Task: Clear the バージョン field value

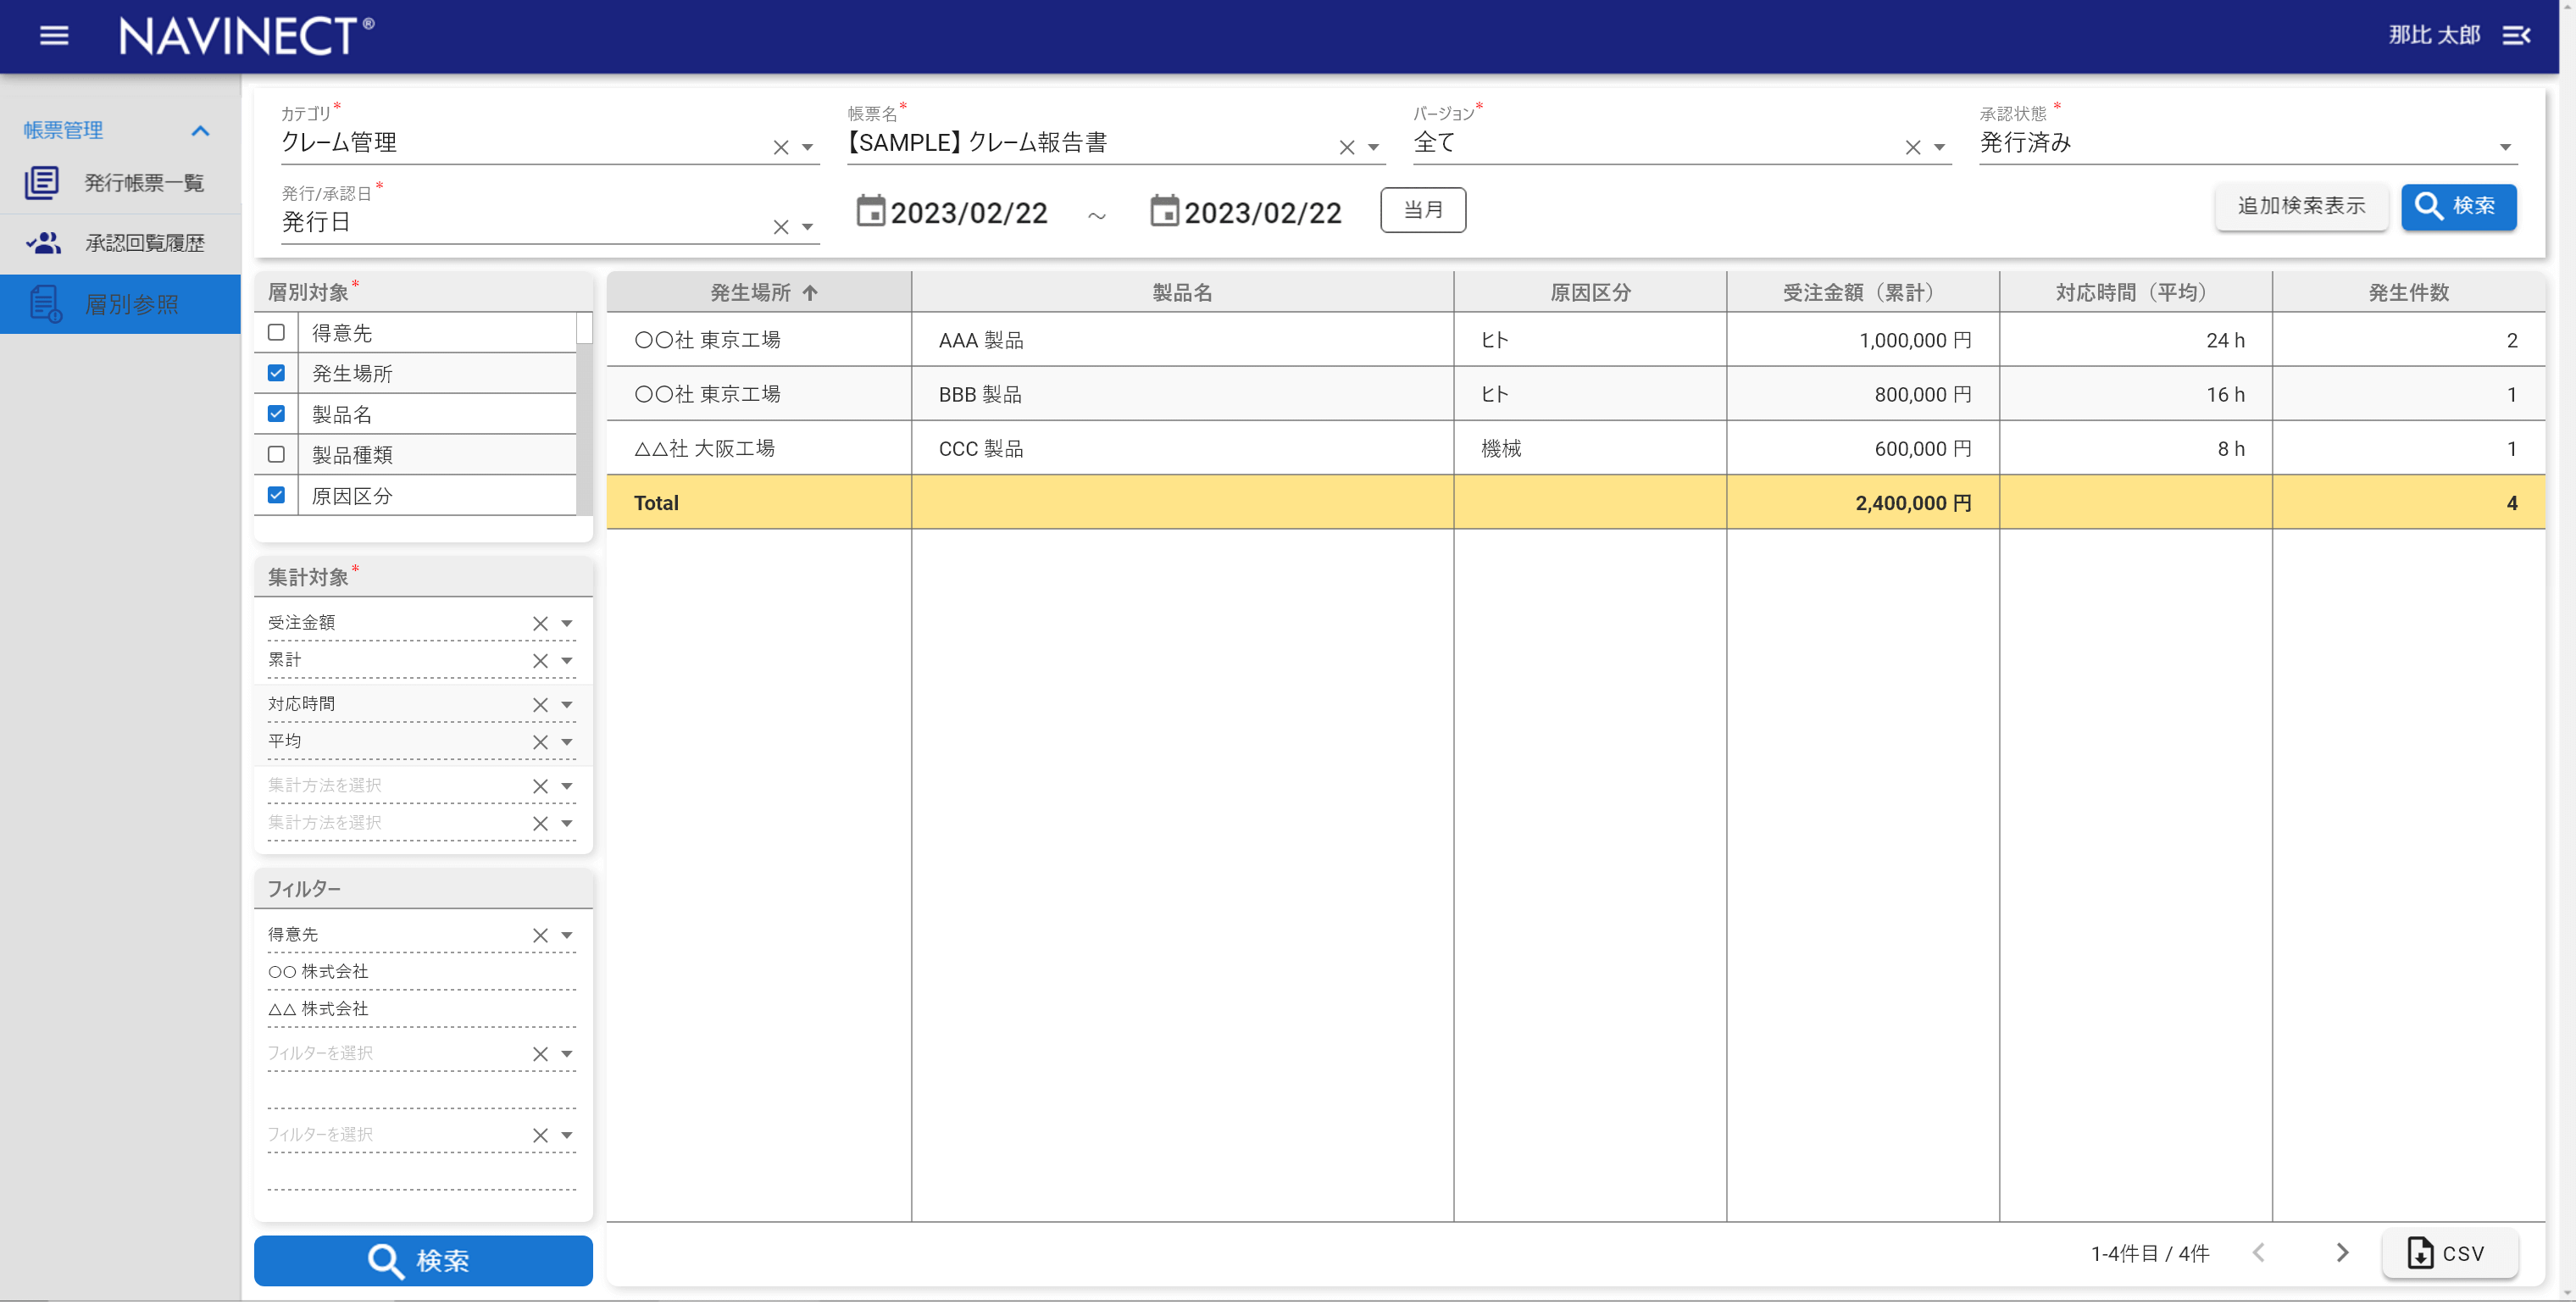Action: [x=1913, y=147]
